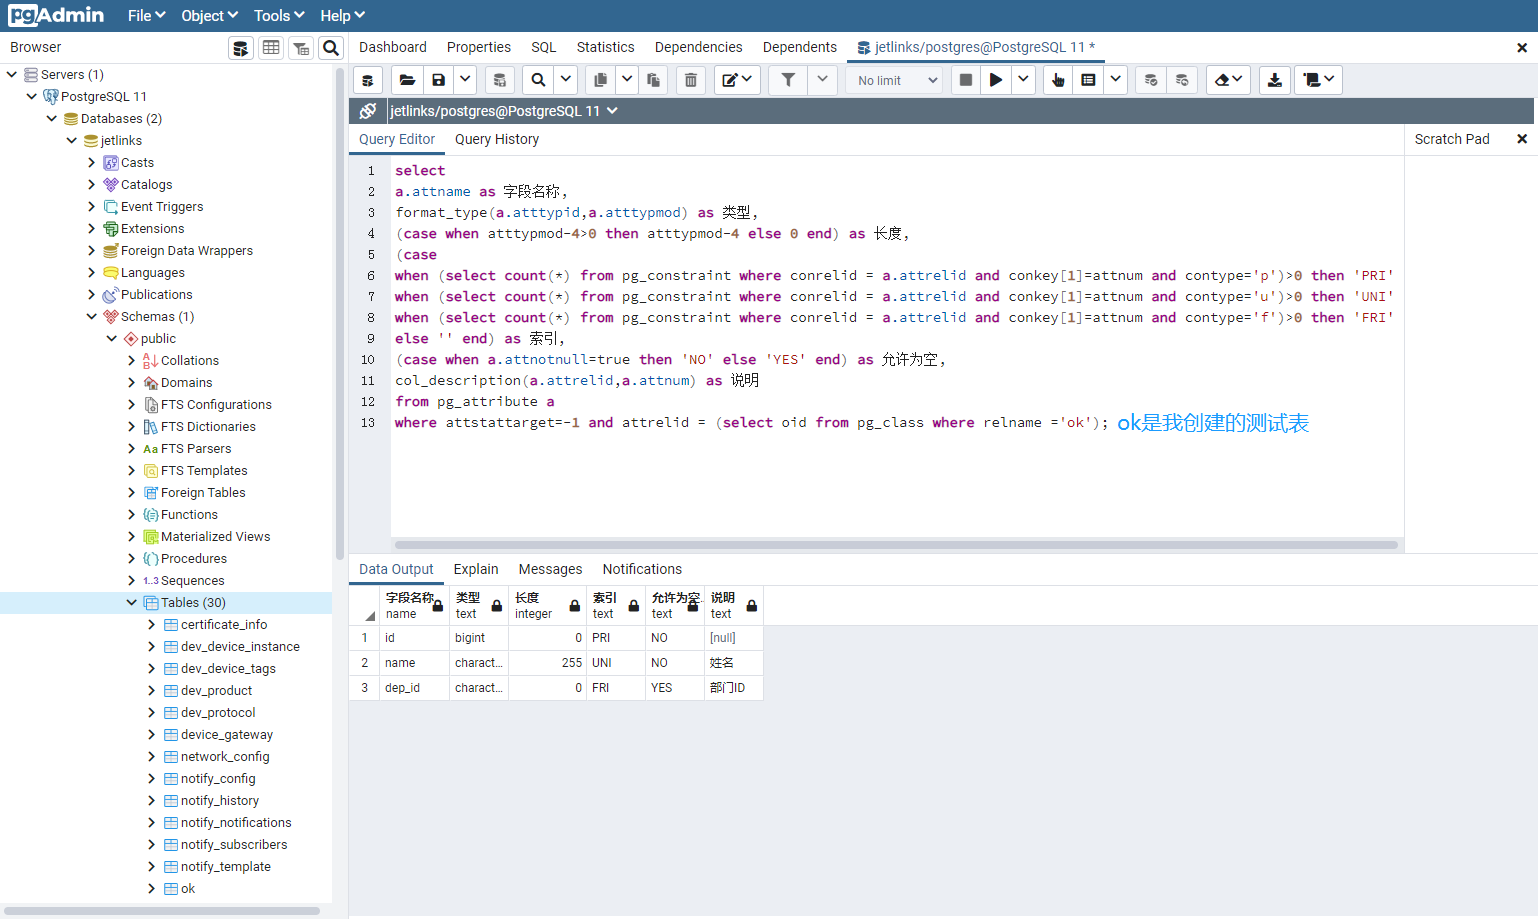Click the first query toolbar database icon
This screenshot has width=1538, height=919.
pos(368,80)
